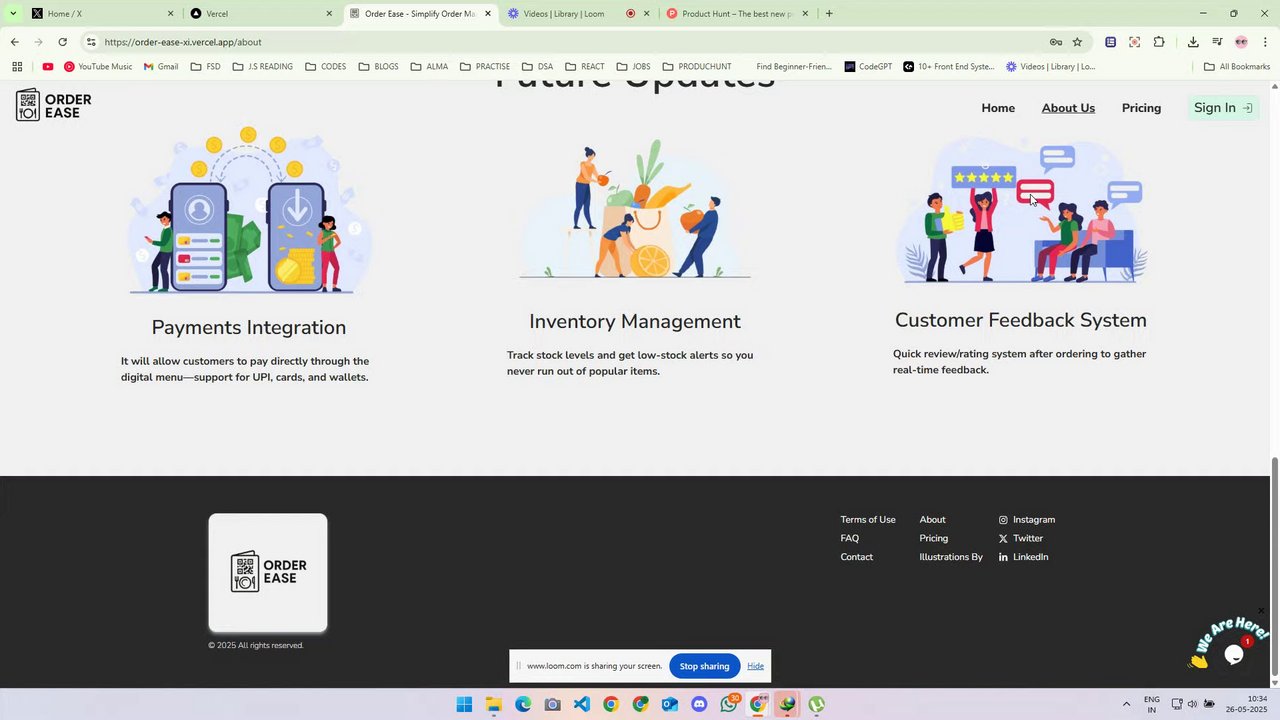The image size is (1280, 720).
Task: Click the Sign In button
Action: [x=1223, y=108]
